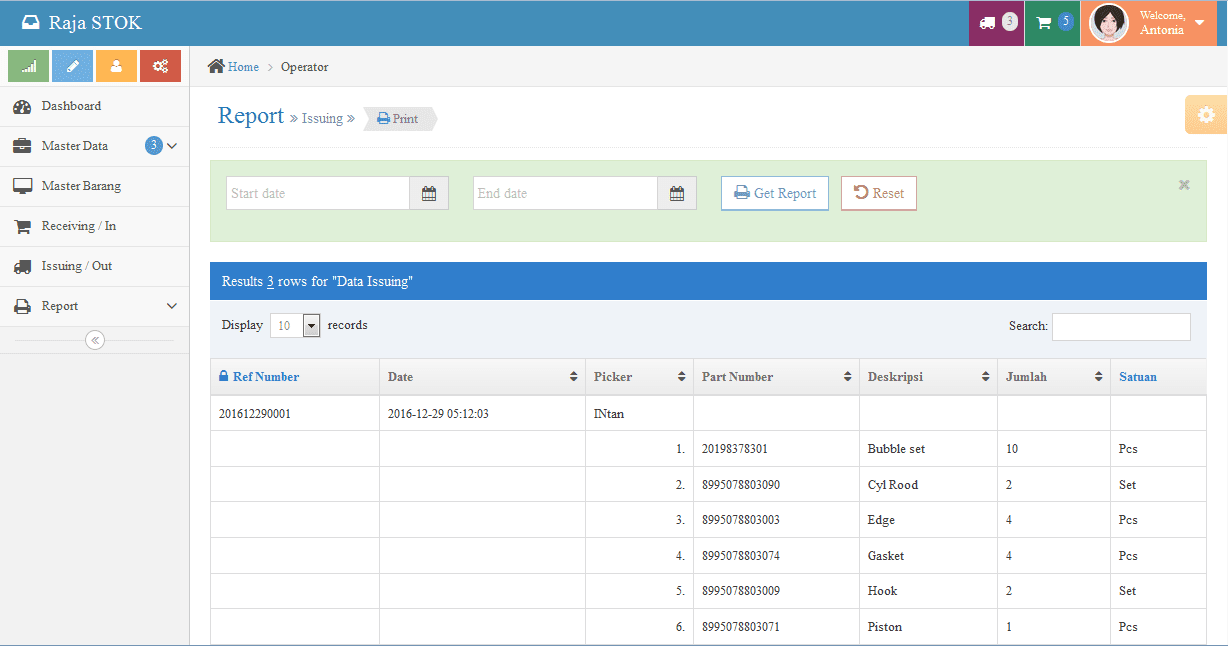Screen dimensions: 1228x646
Task: Open delivery truck notifications showing 3
Action: pos(995,22)
